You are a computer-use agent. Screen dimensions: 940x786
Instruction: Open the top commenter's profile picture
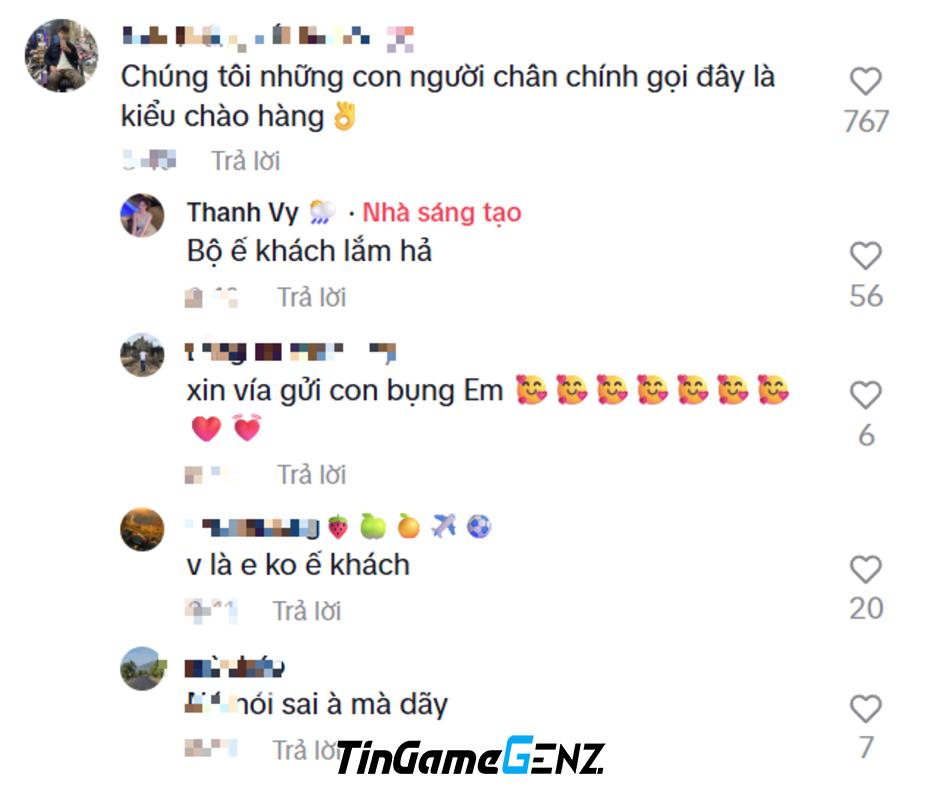point(61,55)
